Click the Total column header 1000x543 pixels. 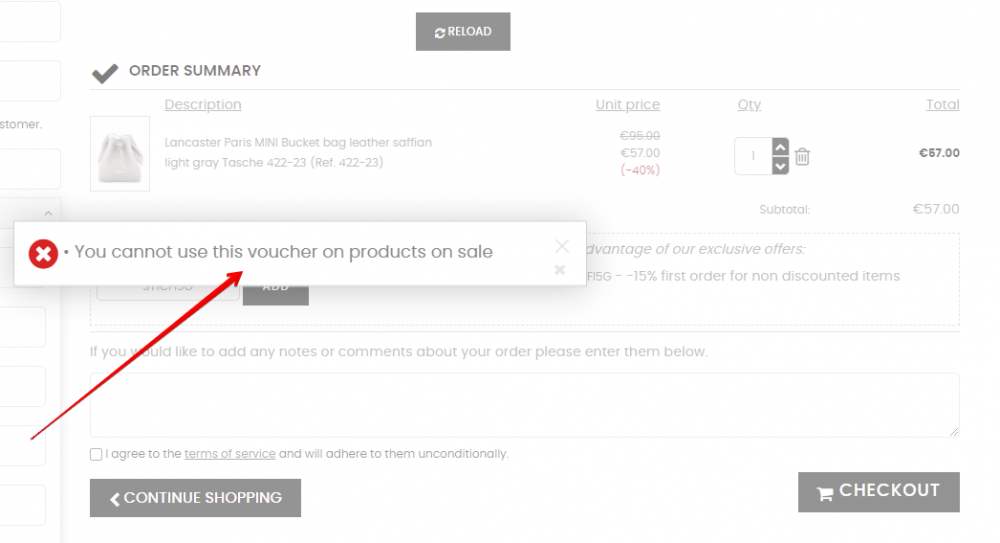[x=942, y=105]
